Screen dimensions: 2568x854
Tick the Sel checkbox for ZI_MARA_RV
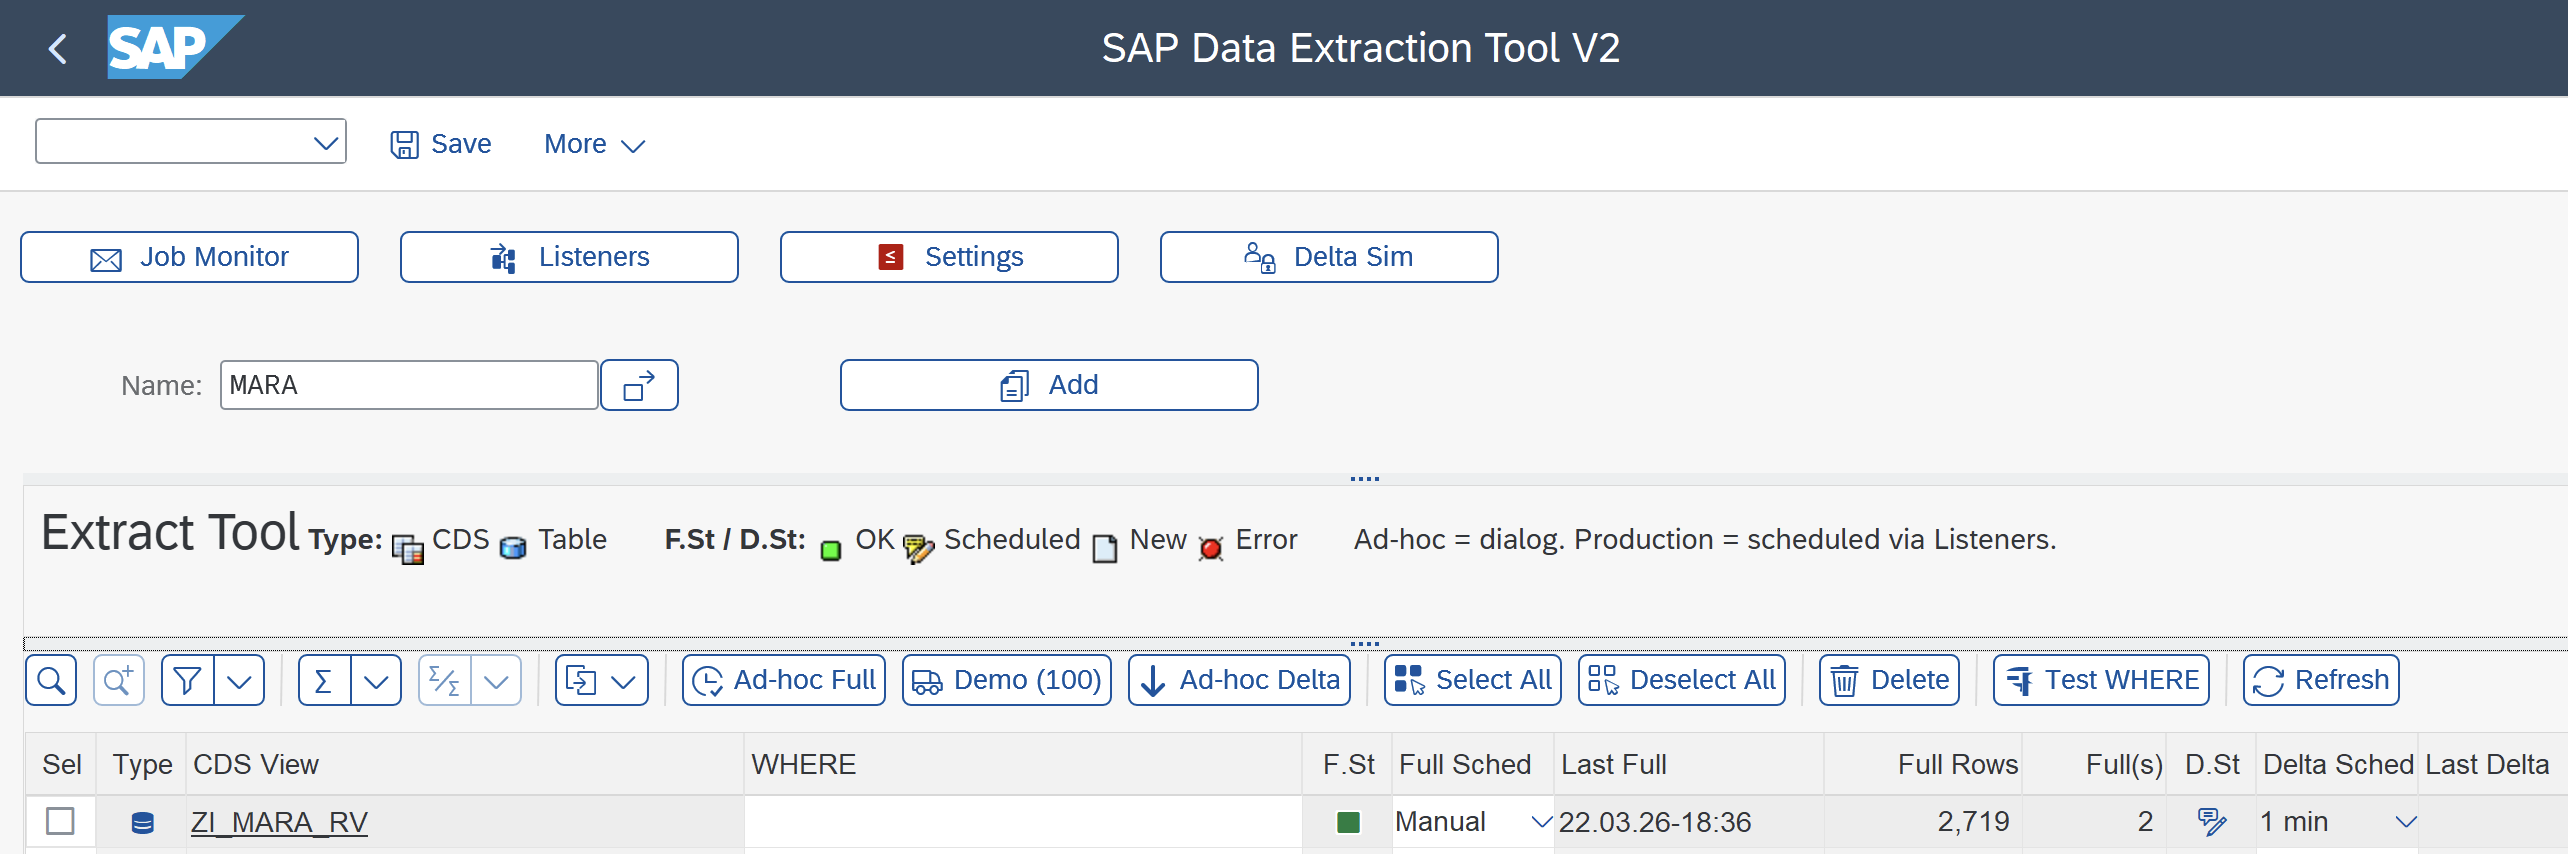click(x=60, y=821)
